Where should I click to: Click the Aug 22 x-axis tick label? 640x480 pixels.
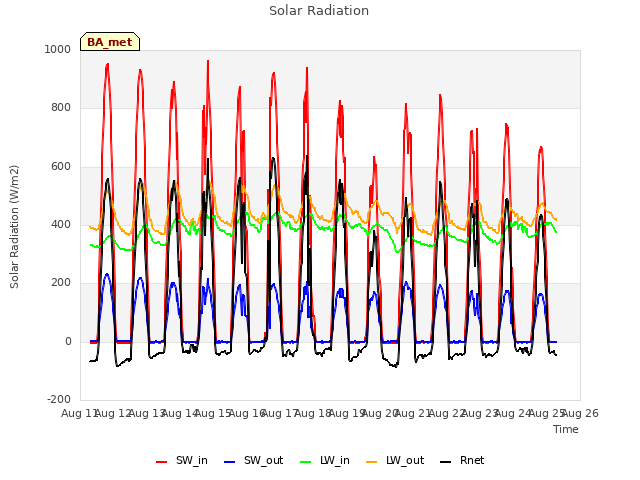point(447,413)
